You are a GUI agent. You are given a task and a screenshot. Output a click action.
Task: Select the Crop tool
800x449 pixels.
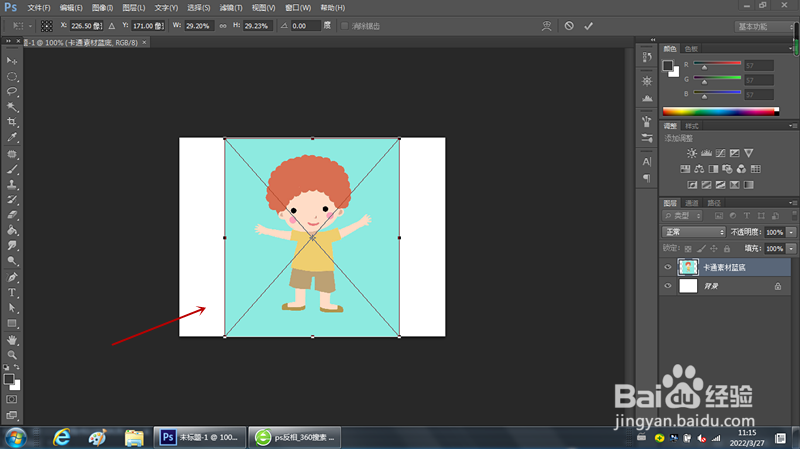click(12, 122)
